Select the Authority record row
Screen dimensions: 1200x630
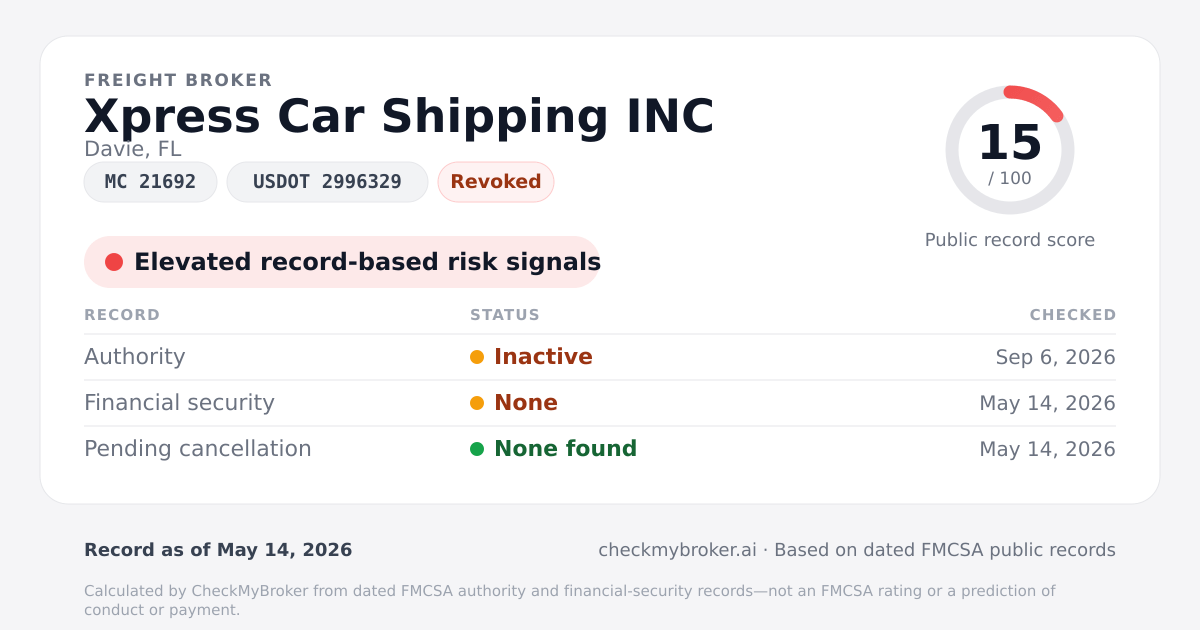coord(600,357)
